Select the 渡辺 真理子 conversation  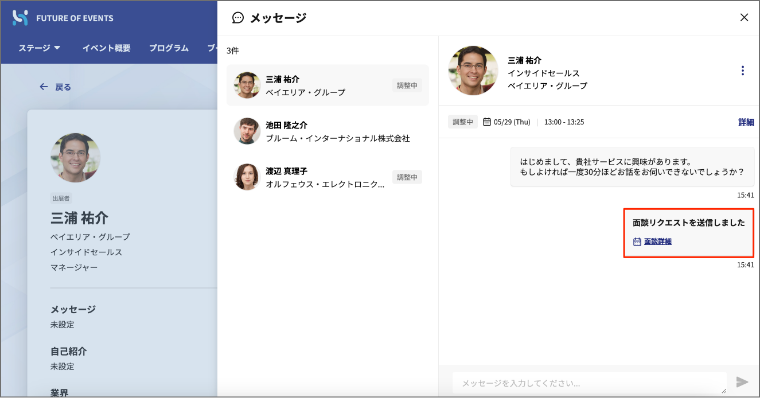(x=328, y=177)
